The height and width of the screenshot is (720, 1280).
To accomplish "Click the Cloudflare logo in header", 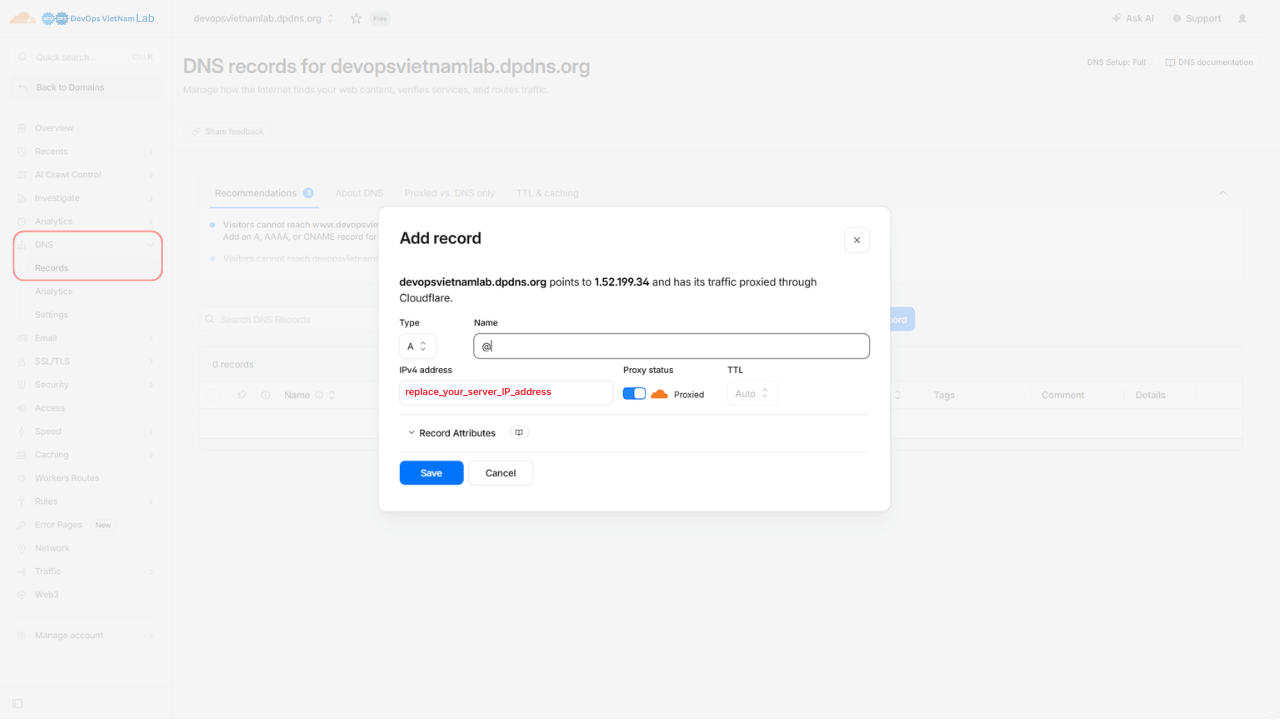I will tap(22, 18).
